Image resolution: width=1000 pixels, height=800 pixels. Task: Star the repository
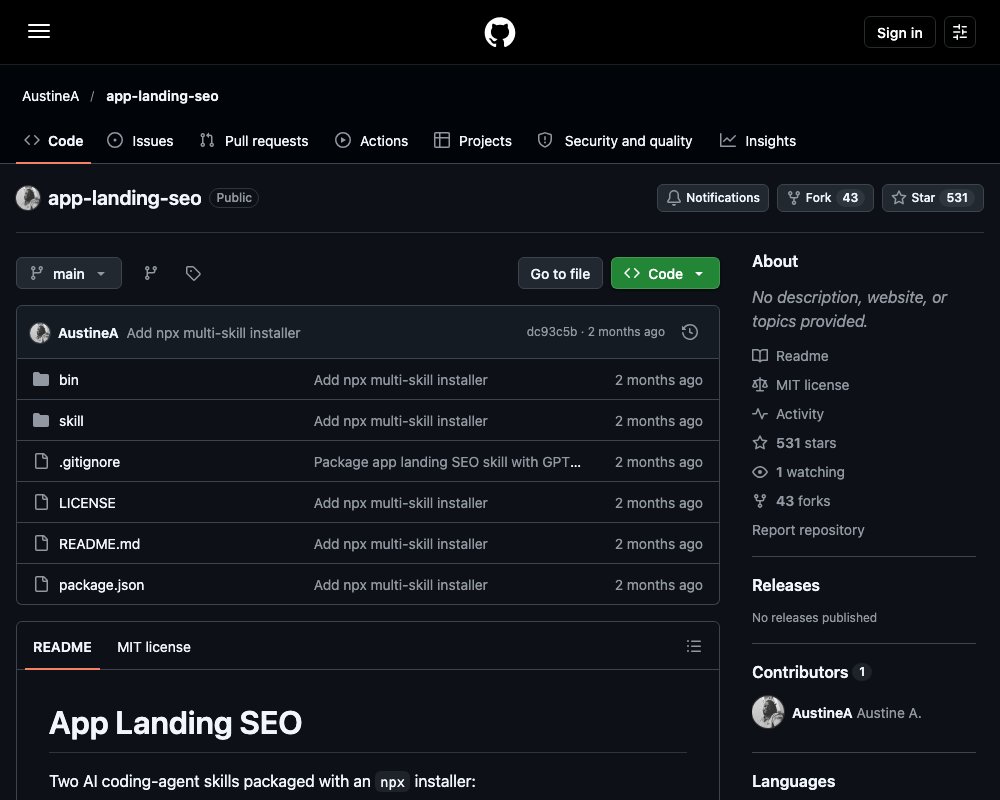coord(932,198)
